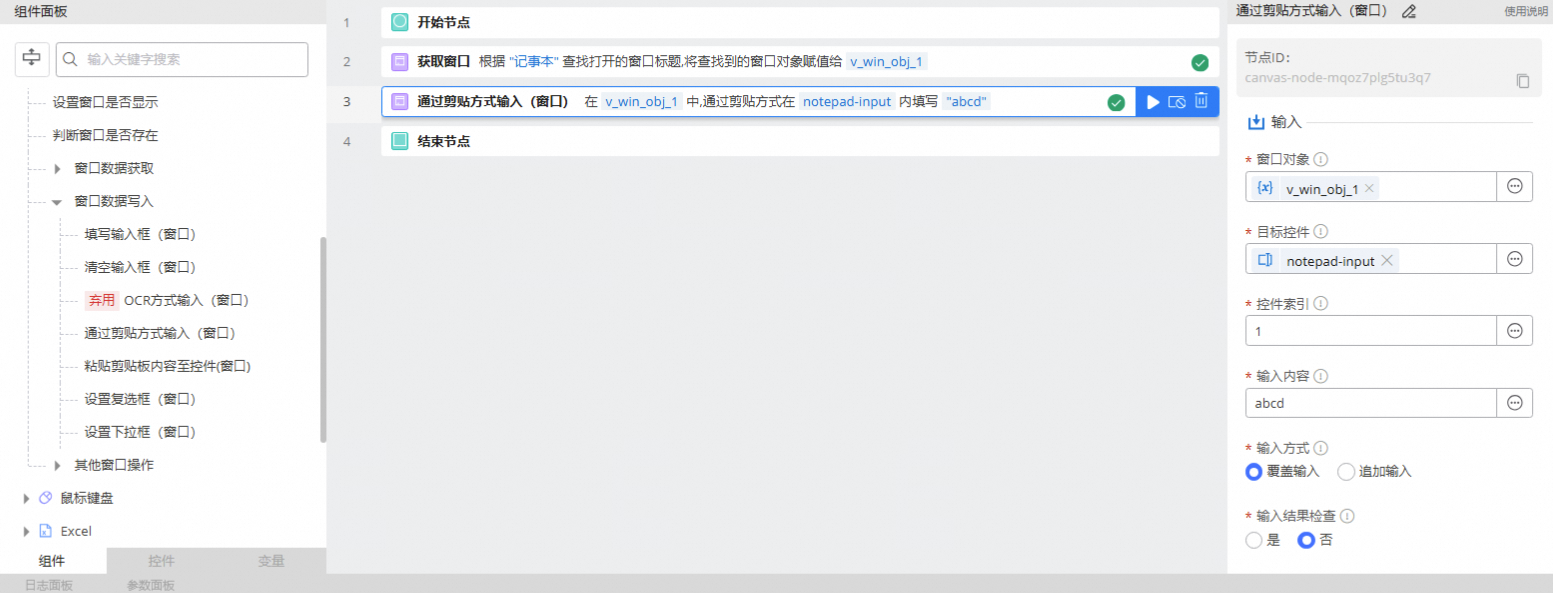Viewport: 1553px width, 593px height.
Task: Open info tooltip beside 输入方式
Action: (x=1321, y=448)
